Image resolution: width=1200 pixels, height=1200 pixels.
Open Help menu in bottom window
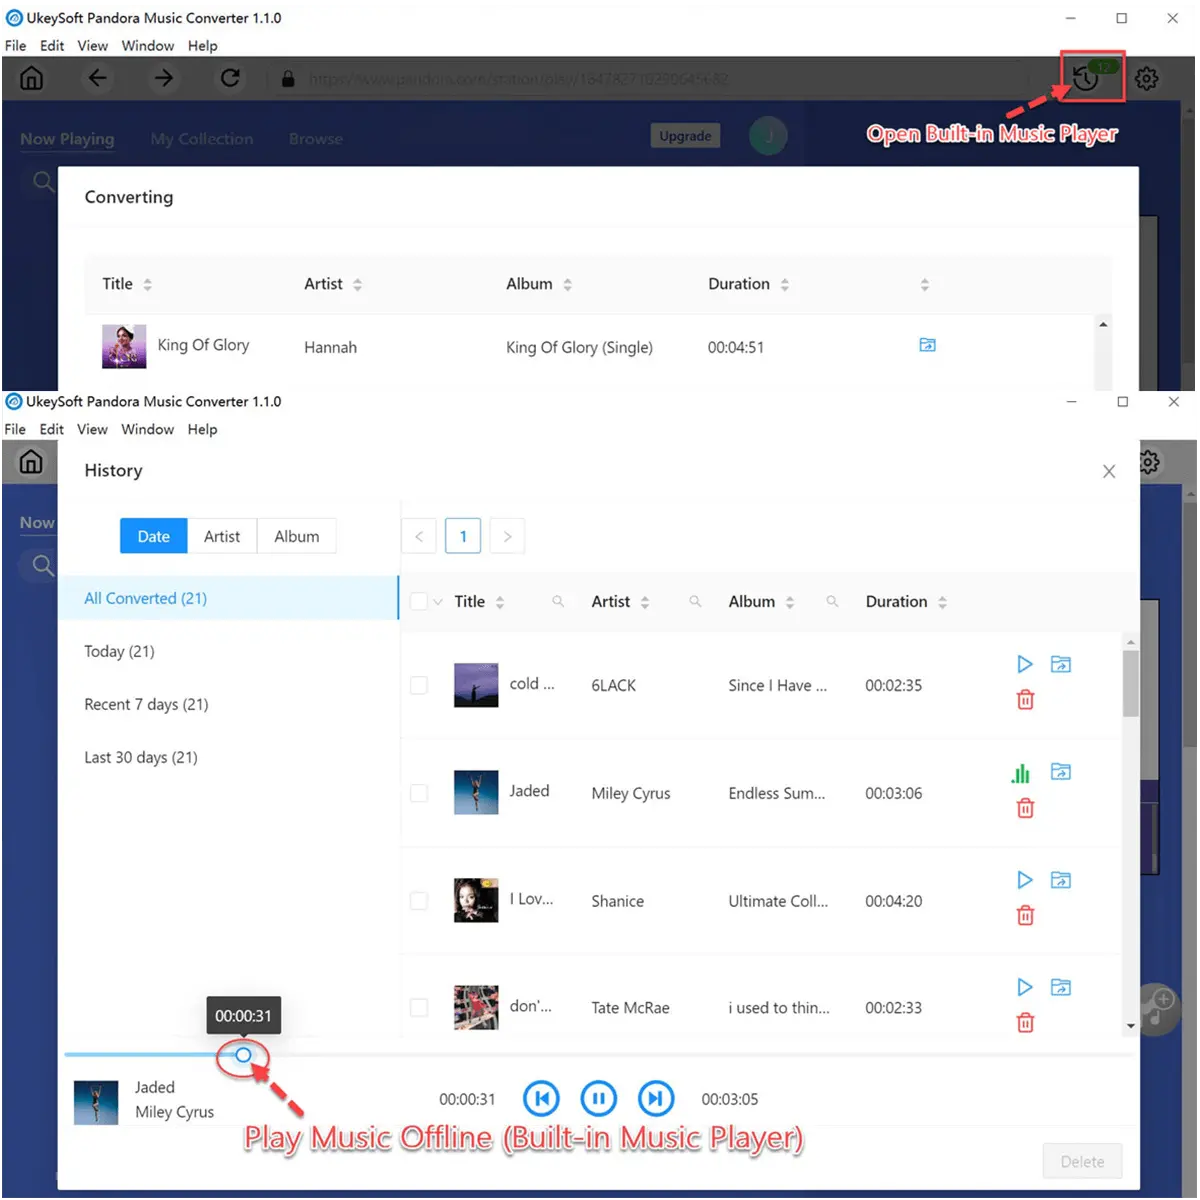[x=202, y=429]
